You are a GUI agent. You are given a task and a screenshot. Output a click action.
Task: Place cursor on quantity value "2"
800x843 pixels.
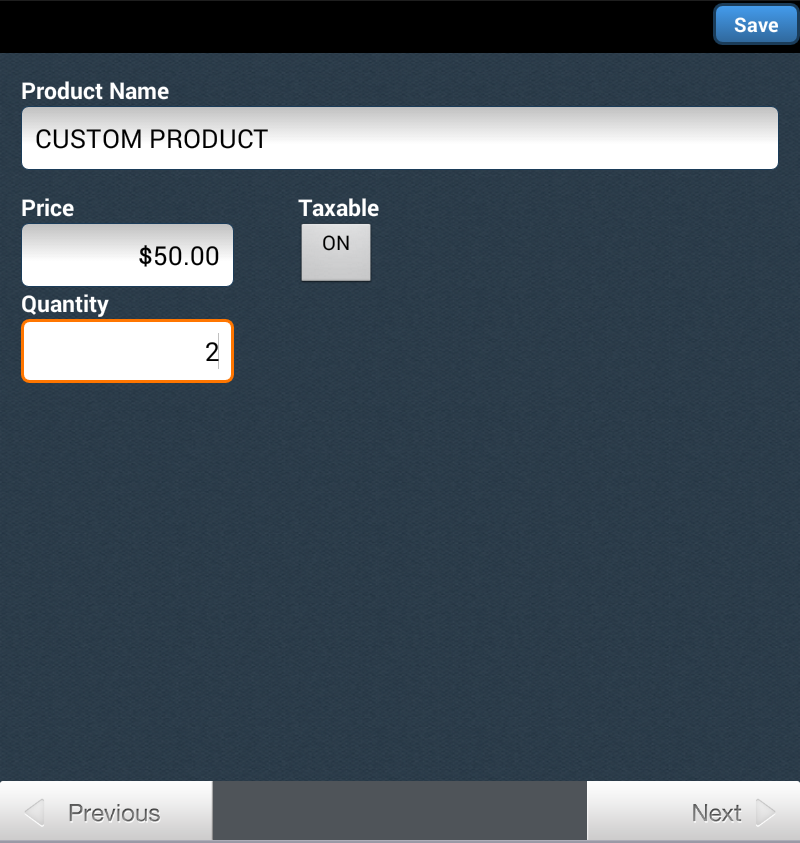[211, 352]
